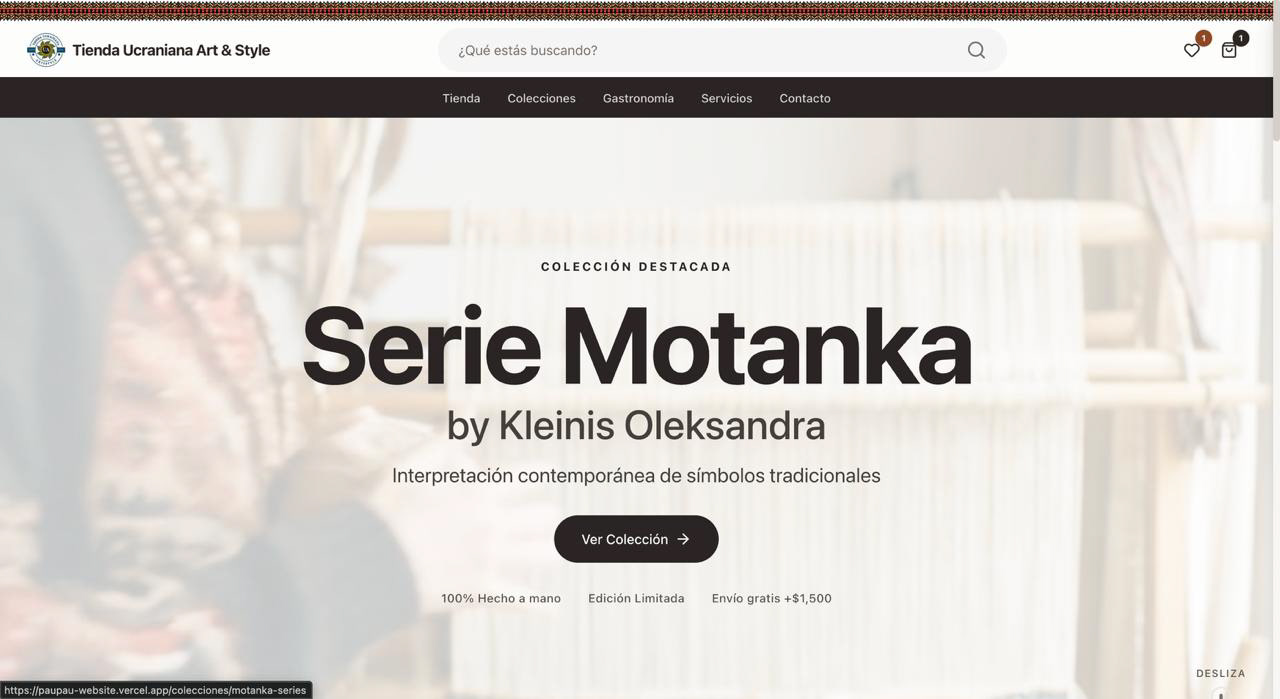Click the round store logo emblem

46,50
